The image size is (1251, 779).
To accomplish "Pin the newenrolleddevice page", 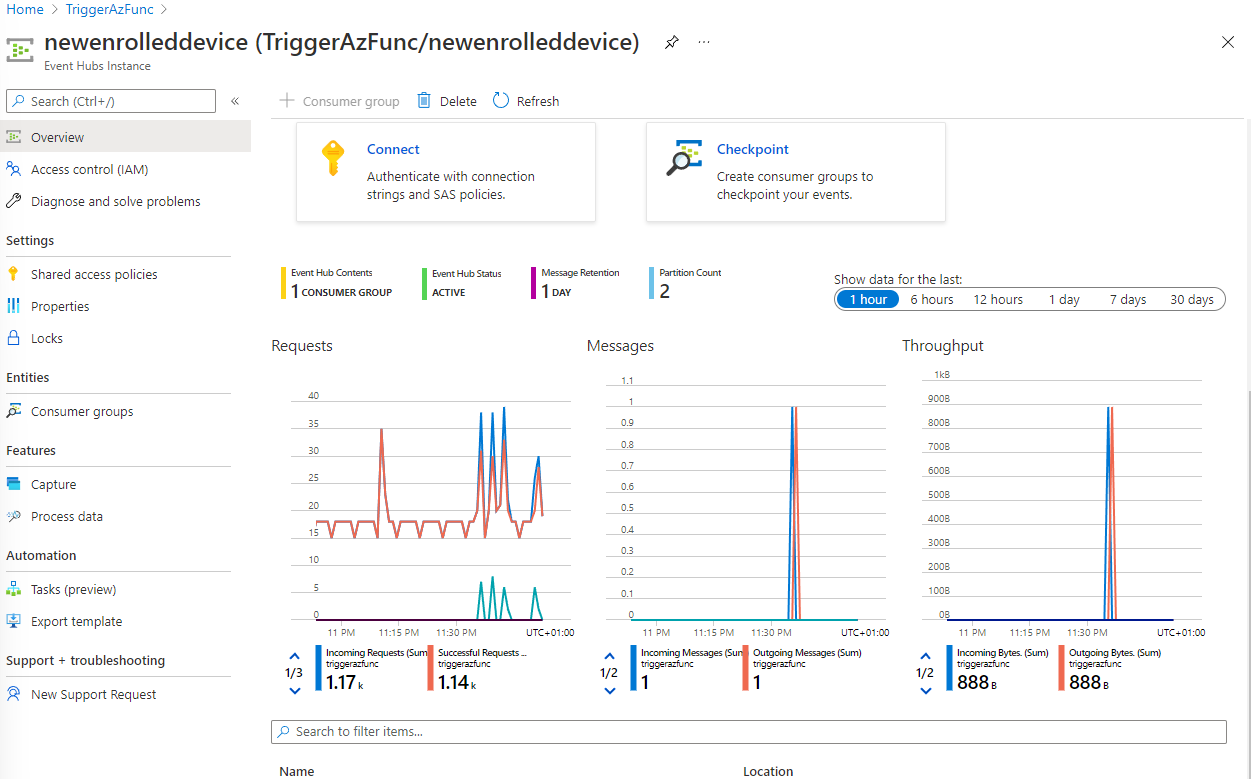I will click(671, 42).
